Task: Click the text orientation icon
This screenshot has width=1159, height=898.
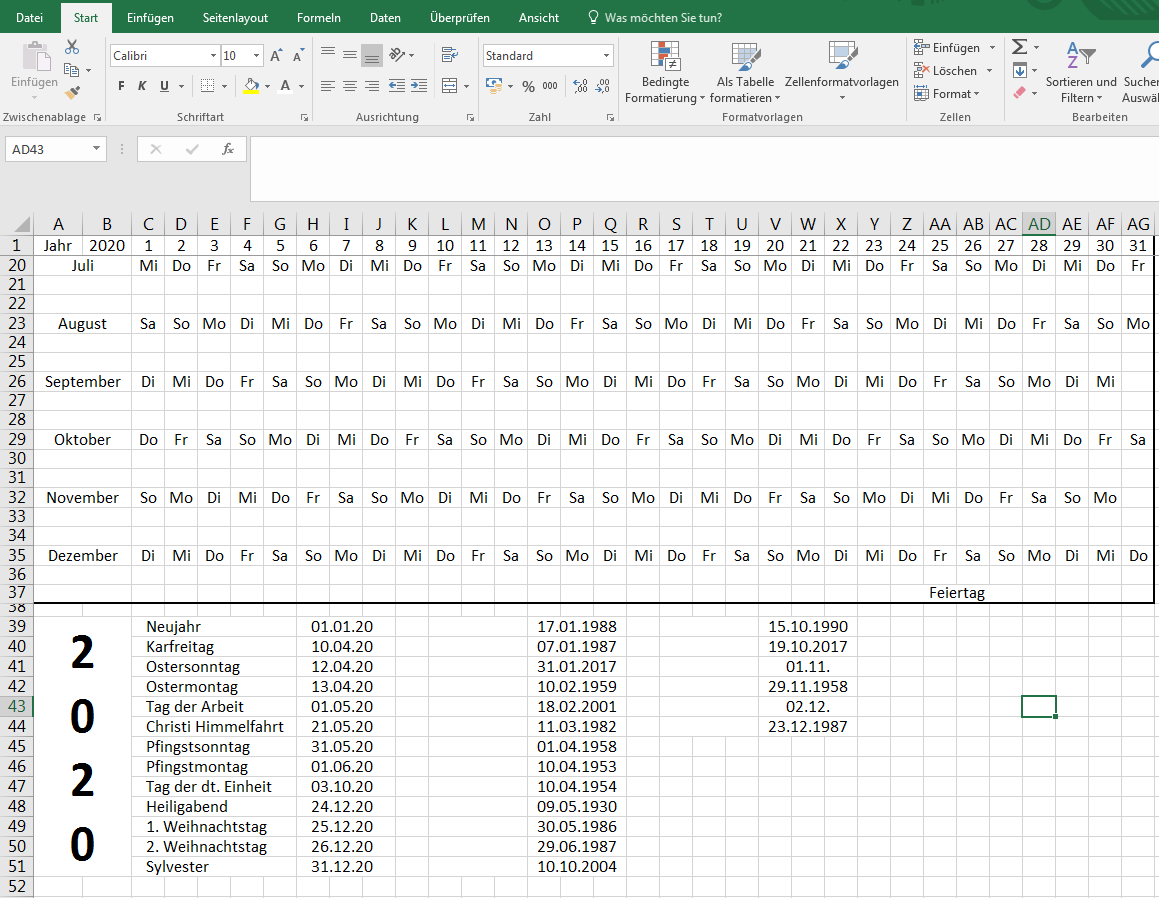Action: 398,55
